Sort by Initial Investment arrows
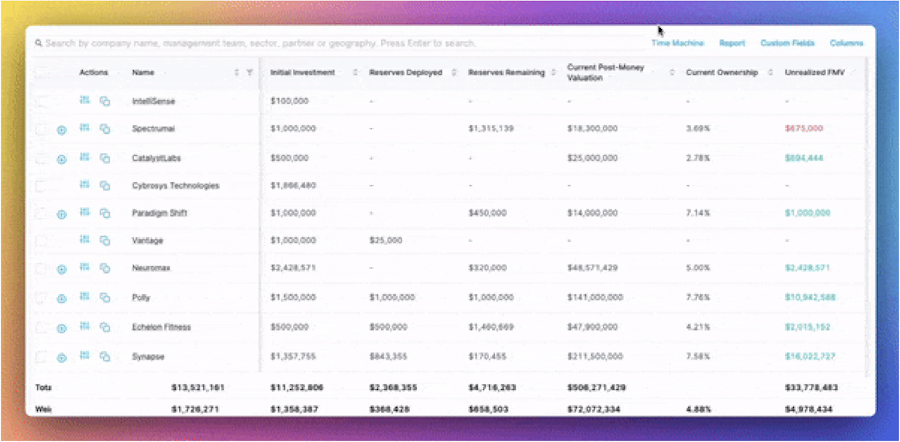The width and height of the screenshot is (900, 442). [x=355, y=72]
